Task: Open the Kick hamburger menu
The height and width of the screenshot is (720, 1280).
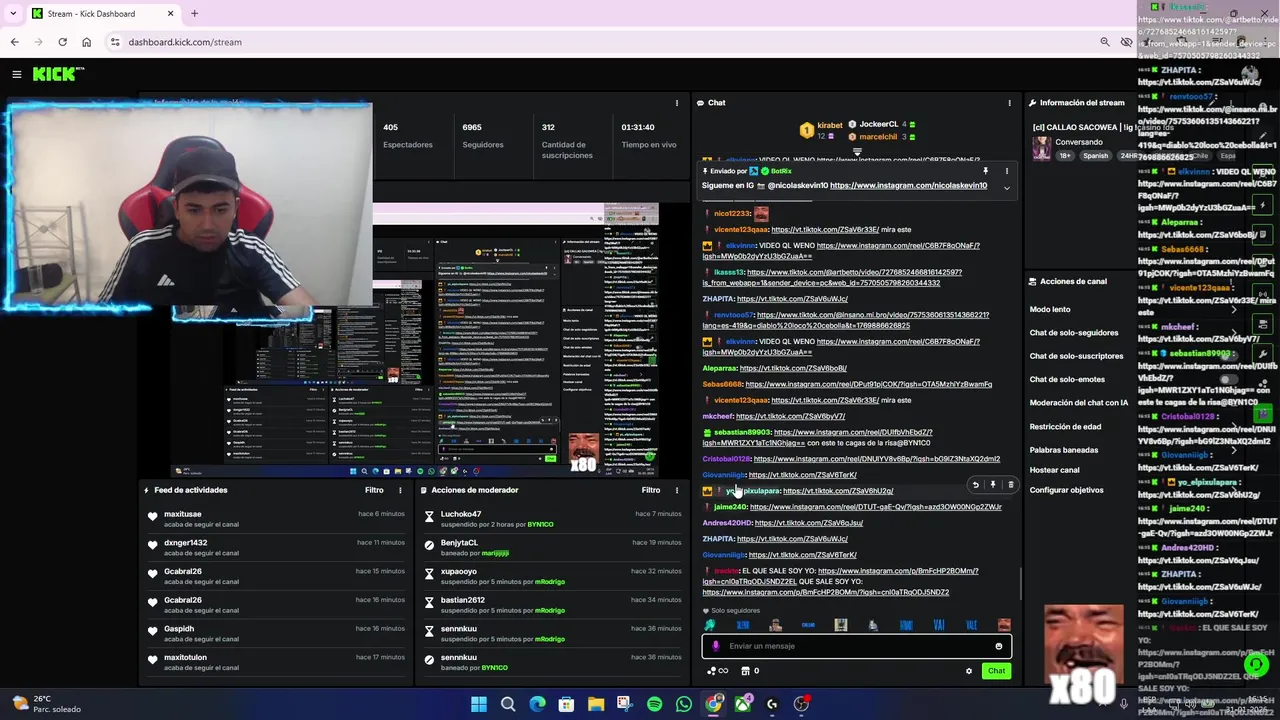Action: click(17, 74)
